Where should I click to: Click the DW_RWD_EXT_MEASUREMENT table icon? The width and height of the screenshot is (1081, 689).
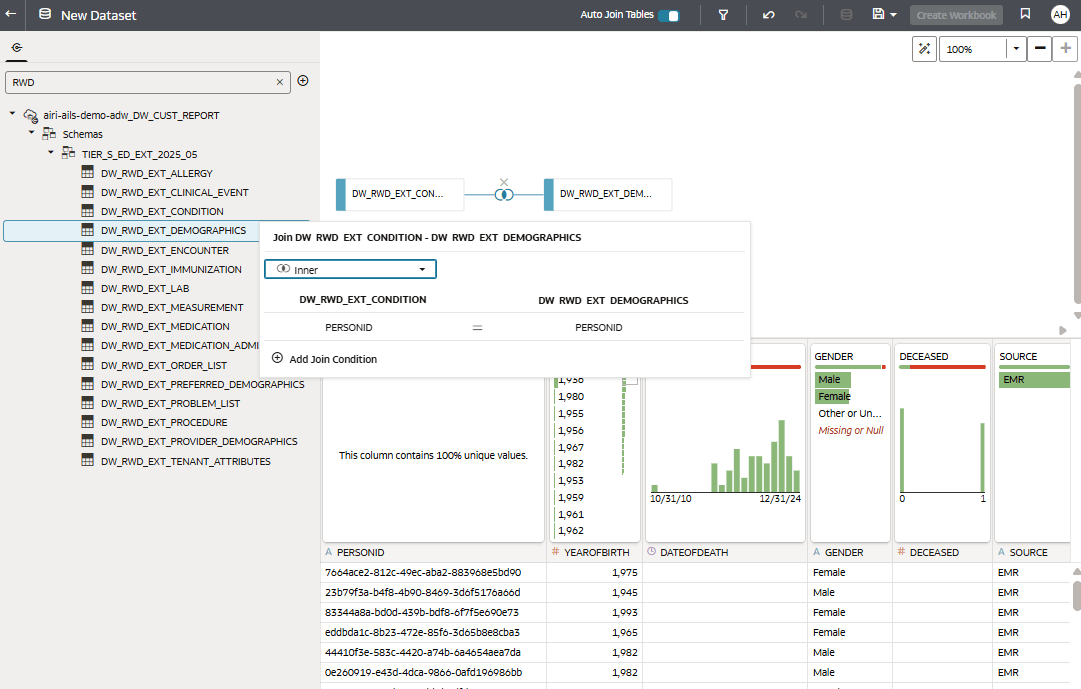[x=88, y=307]
